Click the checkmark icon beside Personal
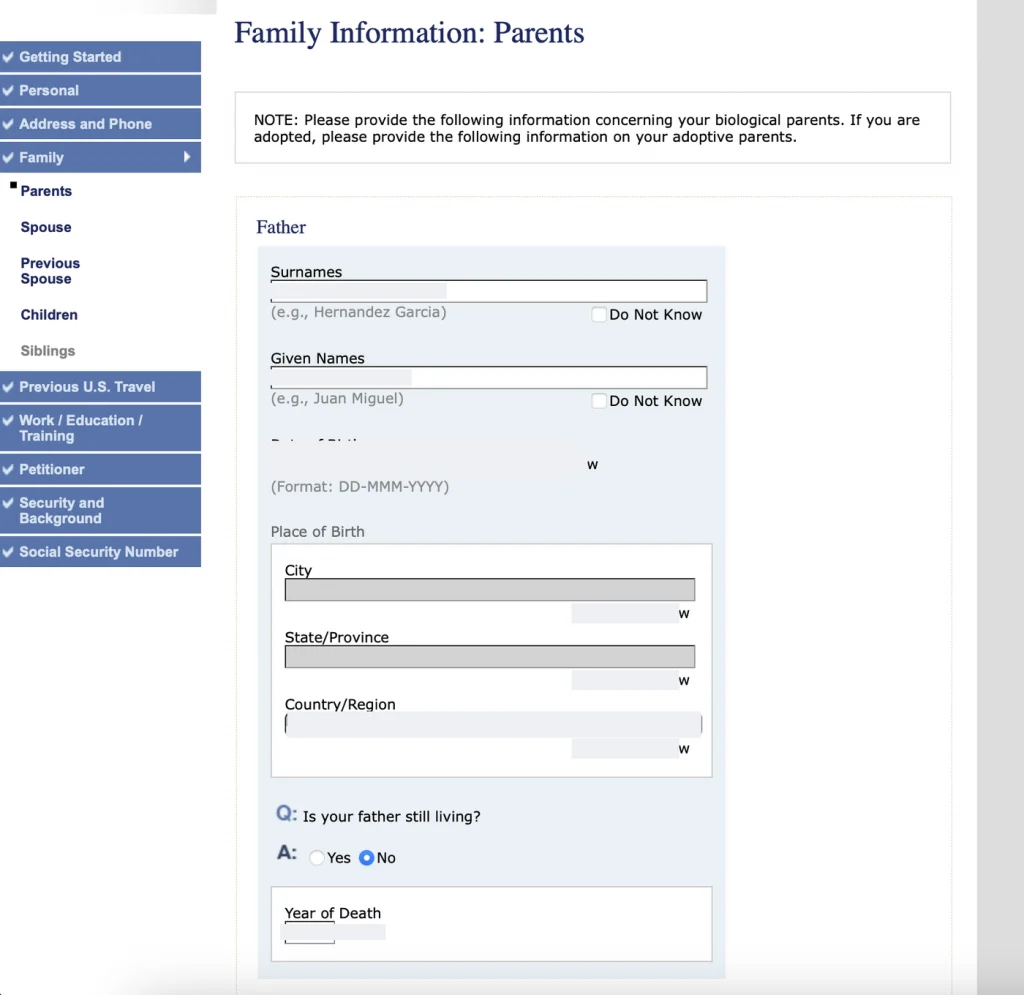This screenshot has height=995, width=1024. click(8, 91)
